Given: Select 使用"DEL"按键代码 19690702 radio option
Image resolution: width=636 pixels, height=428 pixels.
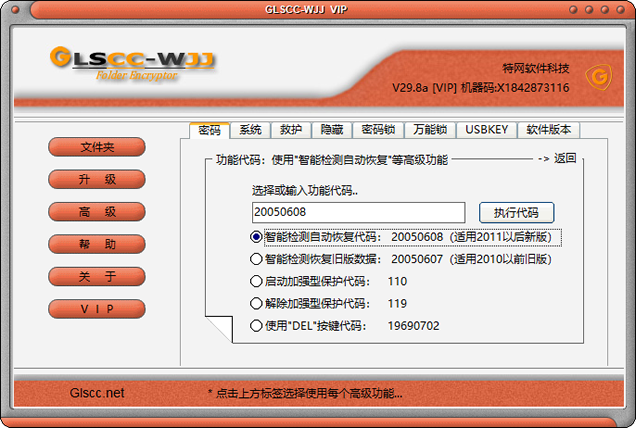Looking at the screenshot, I should click(345, 326).
